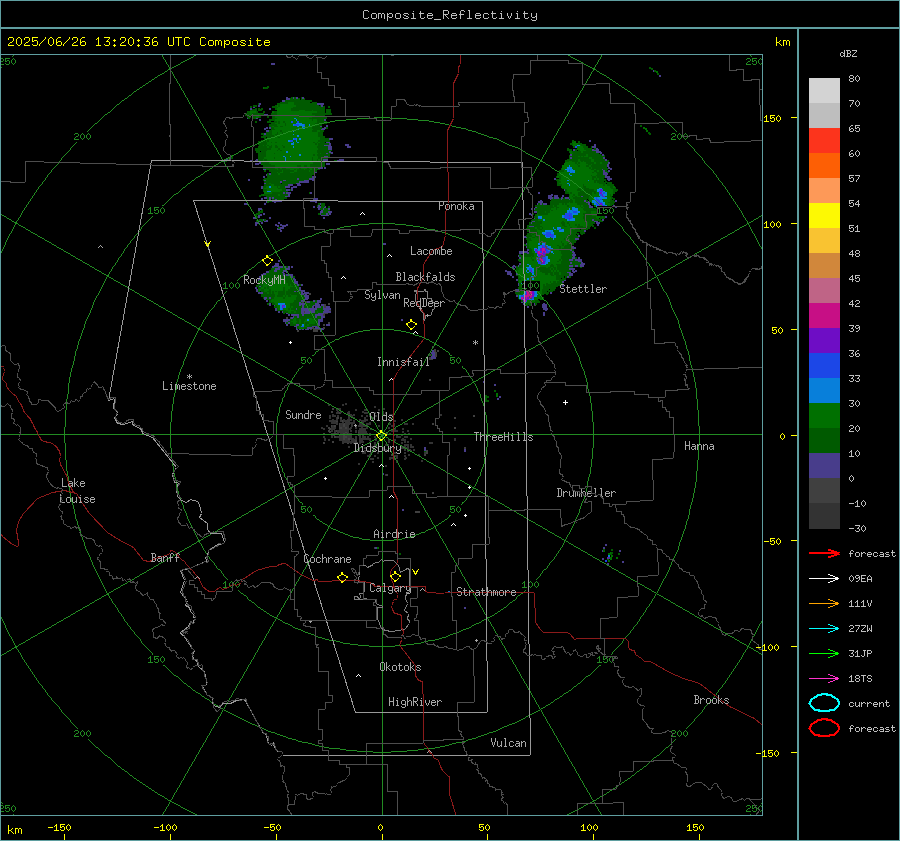Click the magenta 18TS arrow icon
The image size is (900, 841).
(x=824, y=679)
